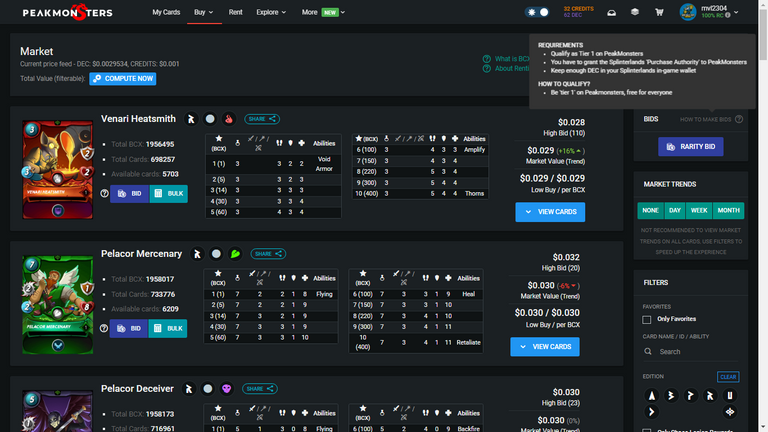Click BULK for Venari Heatsmith

tap(168, 193)
